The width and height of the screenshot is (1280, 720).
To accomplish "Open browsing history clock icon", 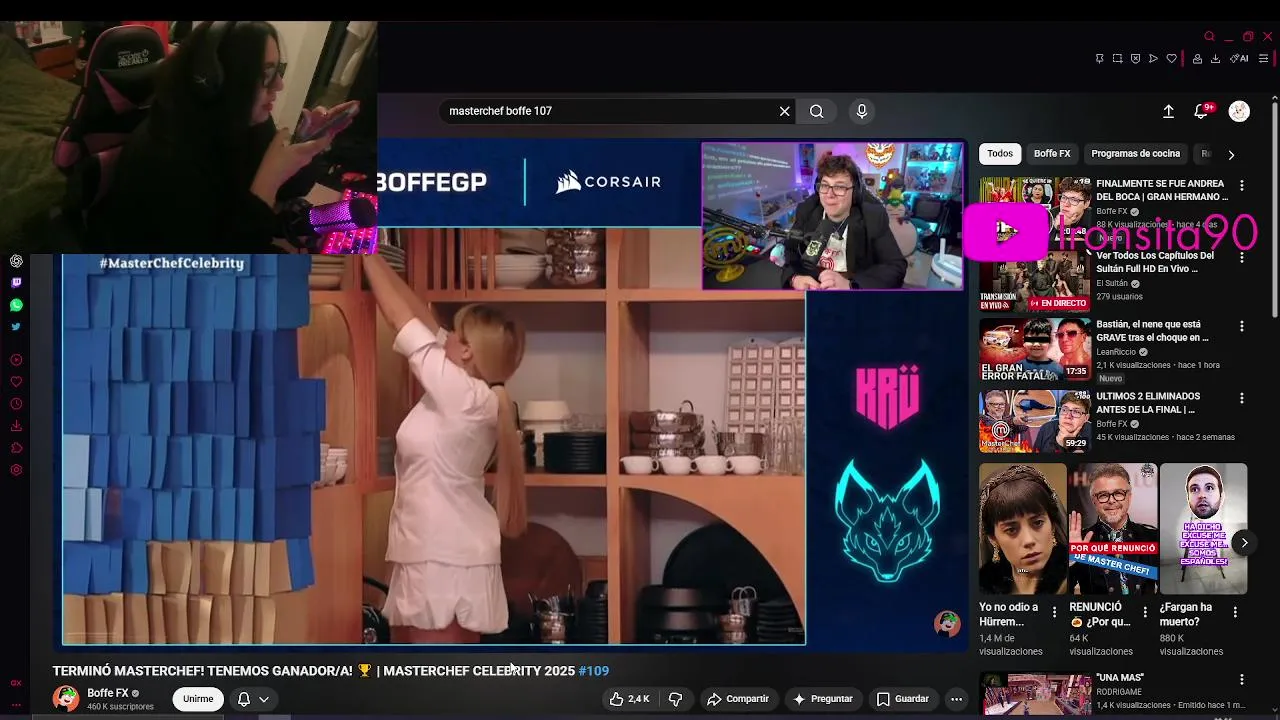I will 16,404.
